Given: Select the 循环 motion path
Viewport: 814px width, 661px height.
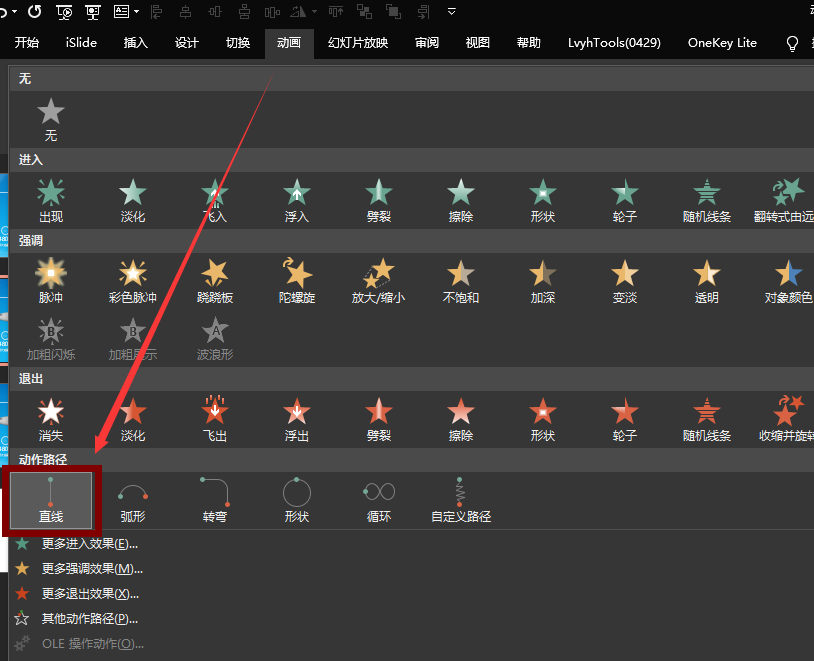Looking at the screenshot, I should [379, 499].
